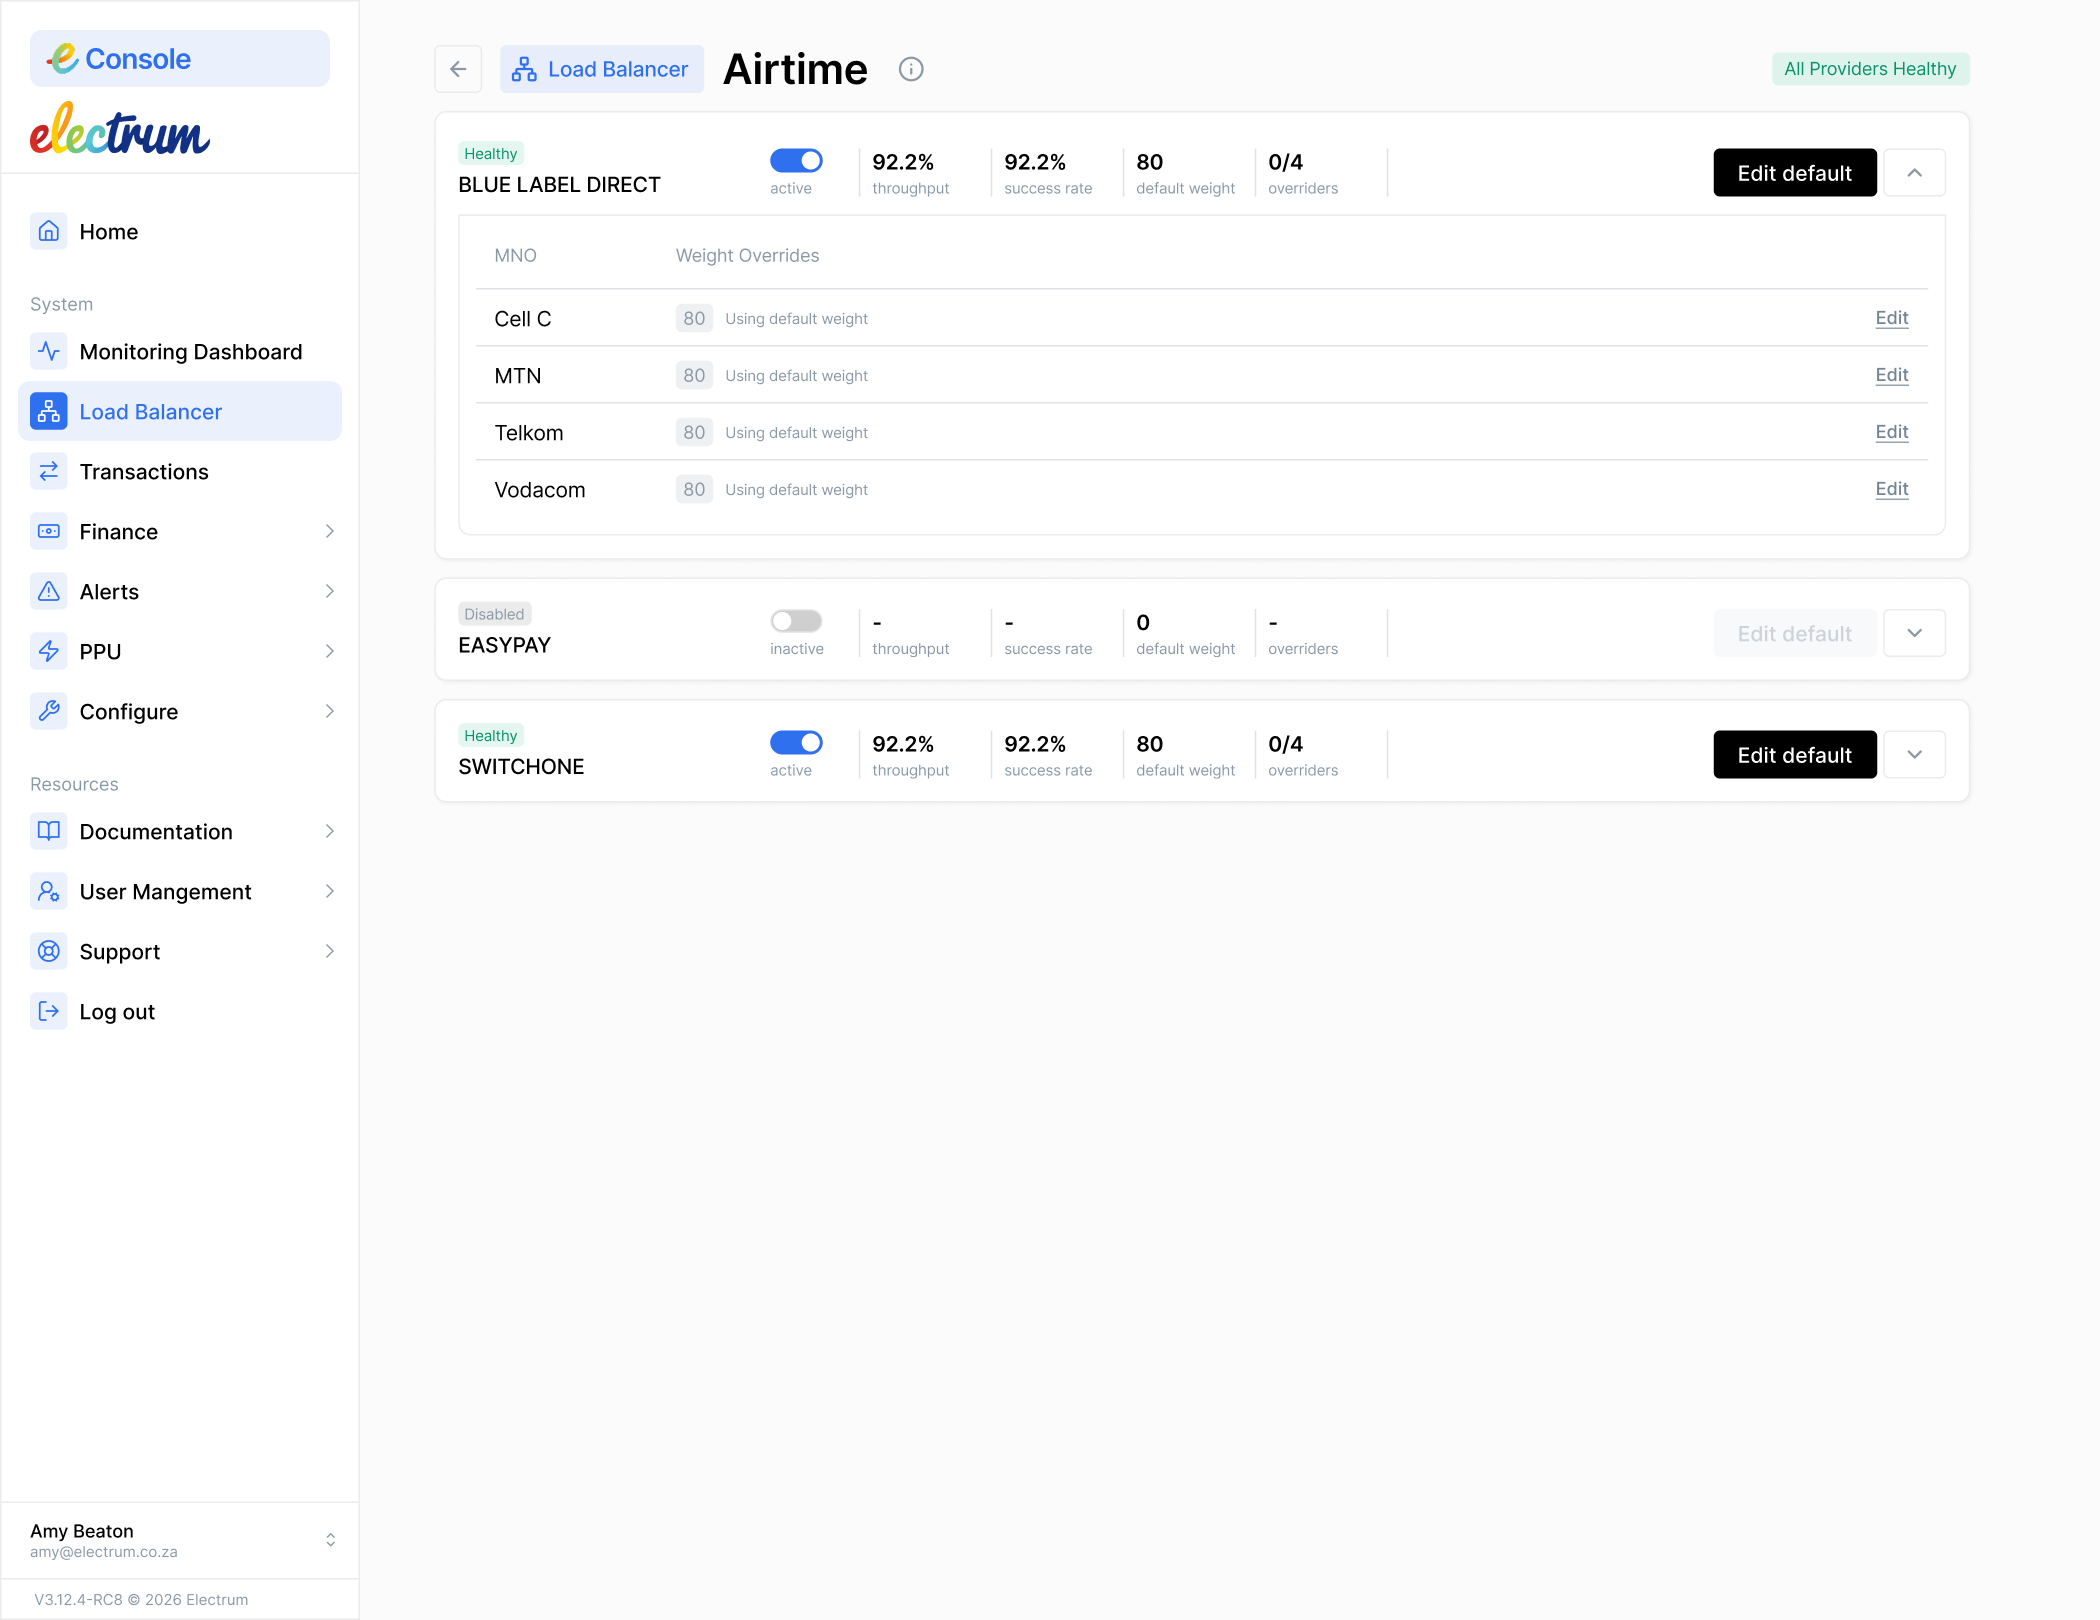Image resolution: width=2100 pixels, height=1620 pixels.
Task: Click the Console e logo icon
Action: [x=62, y=58]
